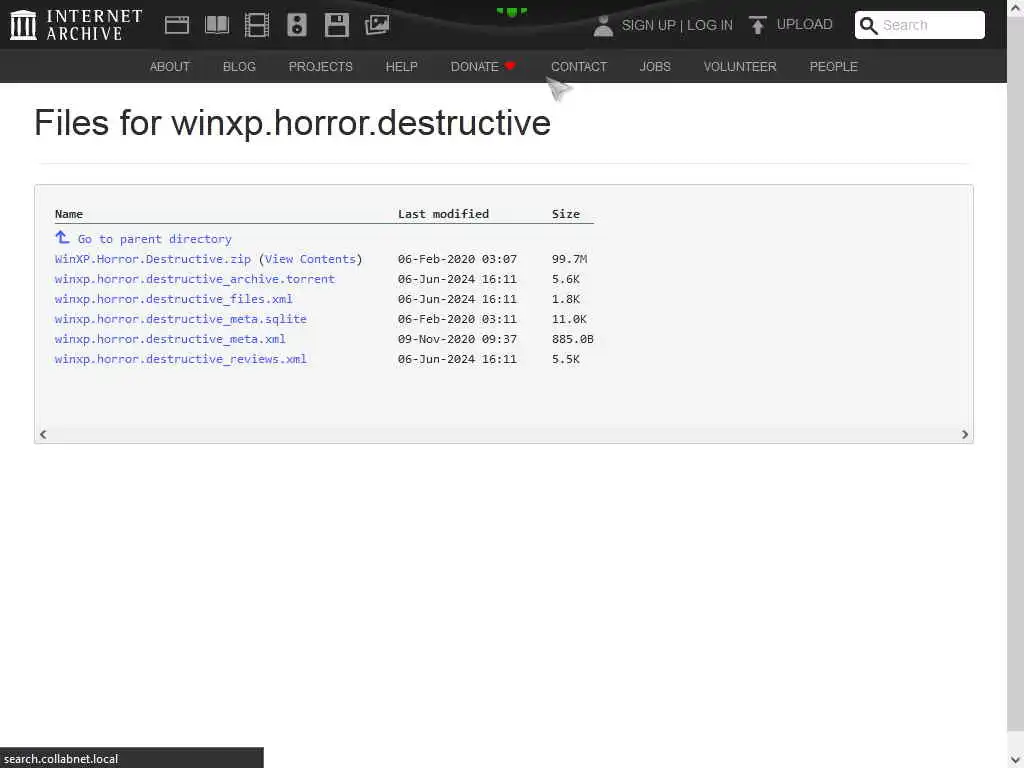Click SIGN UP link
The image size is (1024, 768).
[648, 25]
